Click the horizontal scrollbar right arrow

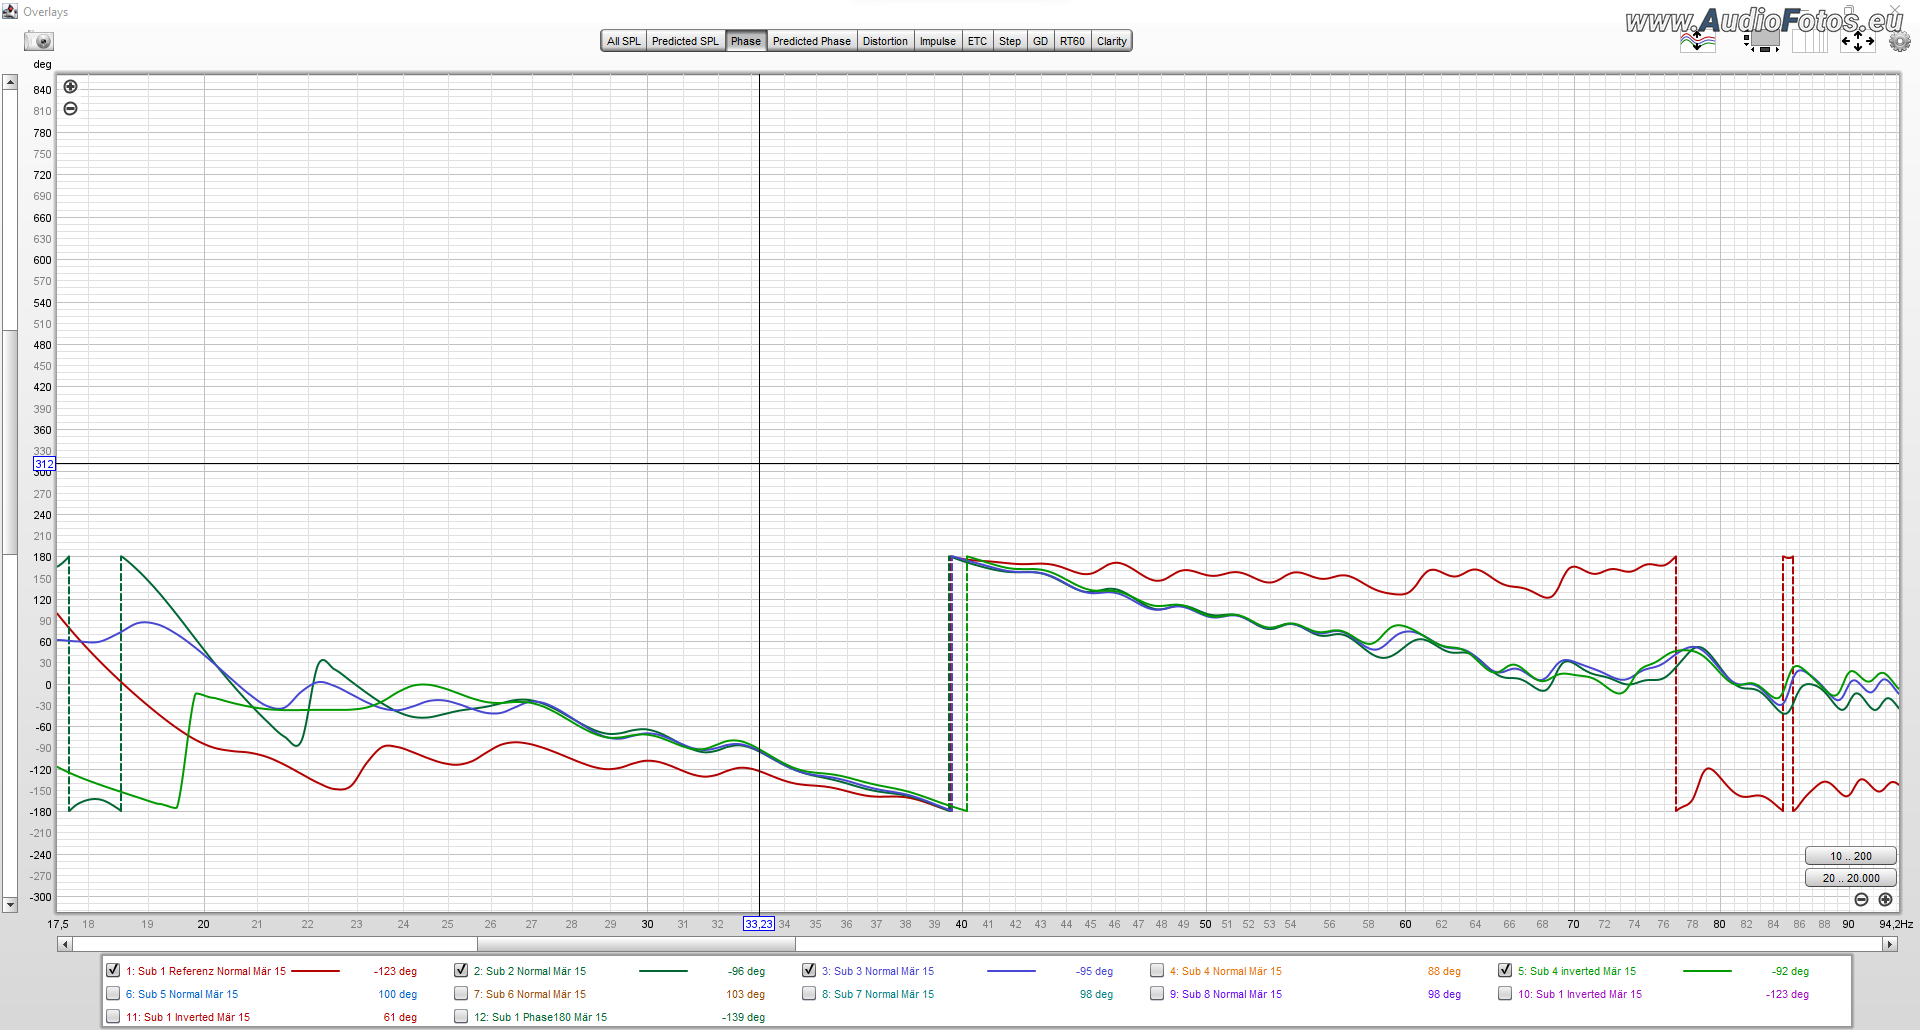(x=1889, y=944)
